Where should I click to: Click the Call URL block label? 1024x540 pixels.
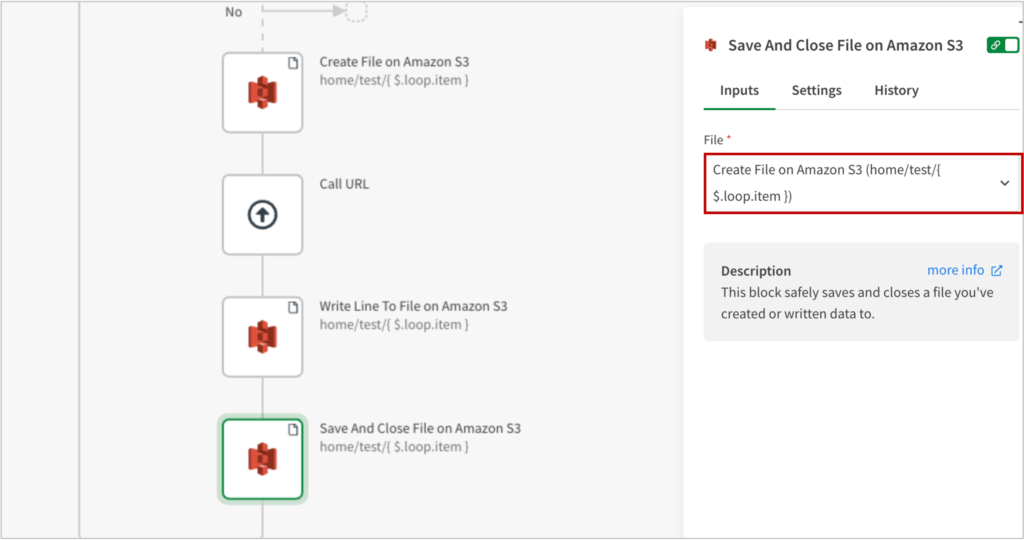pyautogui.click(x=344, y=184)
